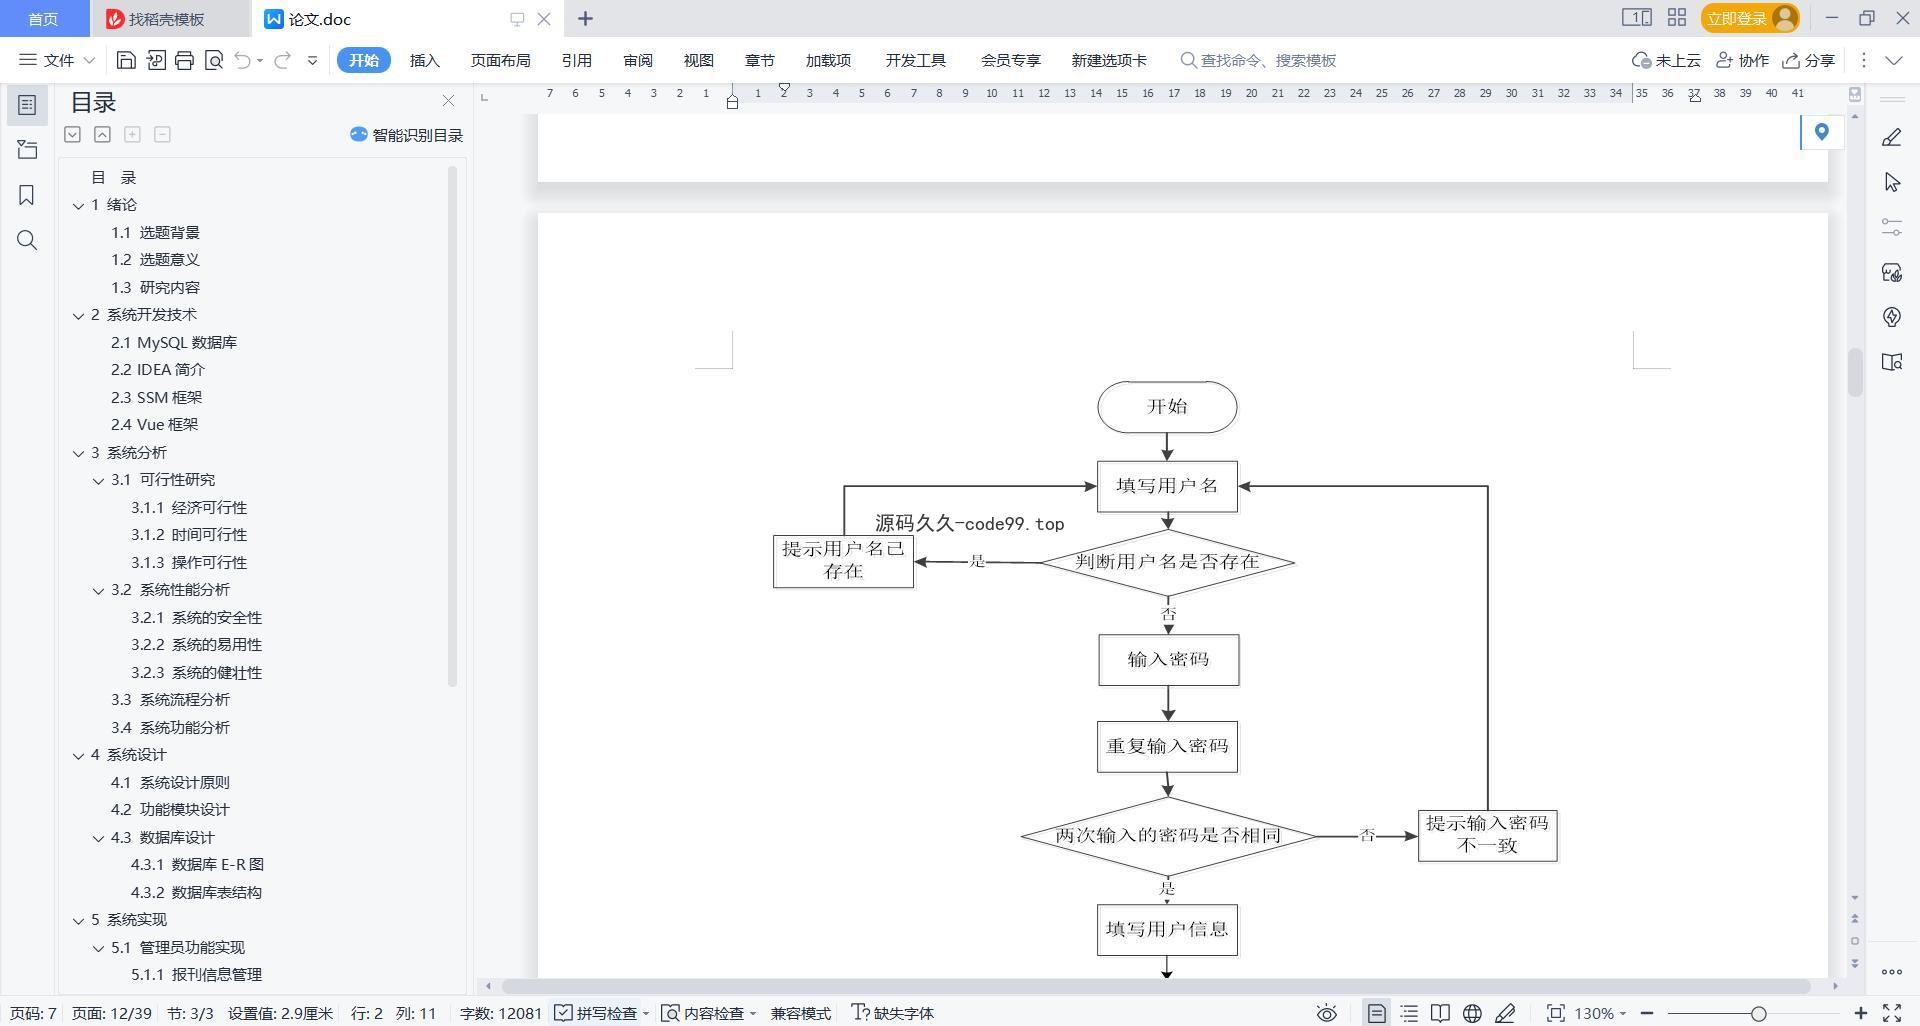
Task: Go to 3.3 系统流程分析 heading
Action: pyautogui.click(x=170, y=700)
